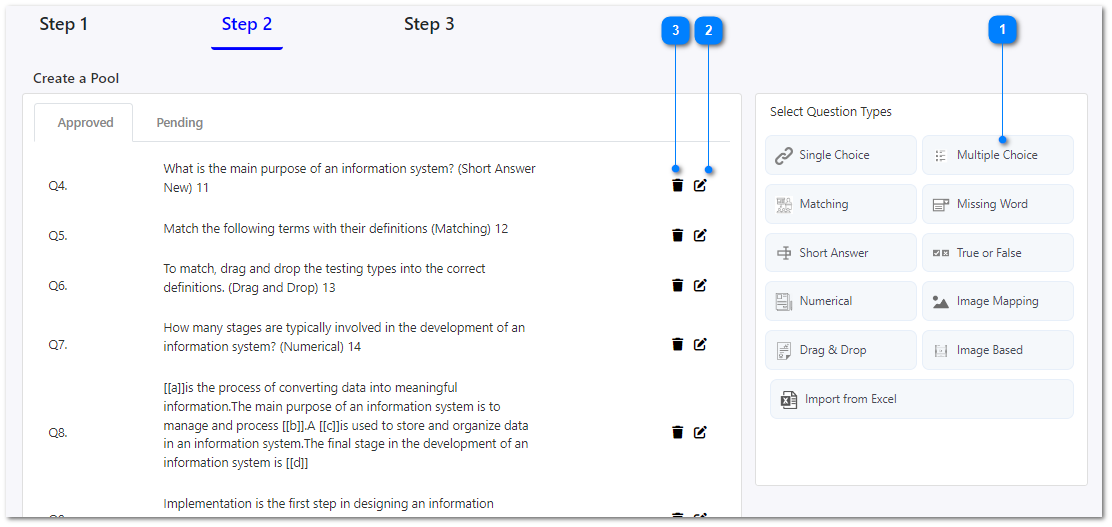The width and height of the screenshot is (1112, 527).
Task: Edit the Q8 missing word question
Action: [x=700, y=432]
